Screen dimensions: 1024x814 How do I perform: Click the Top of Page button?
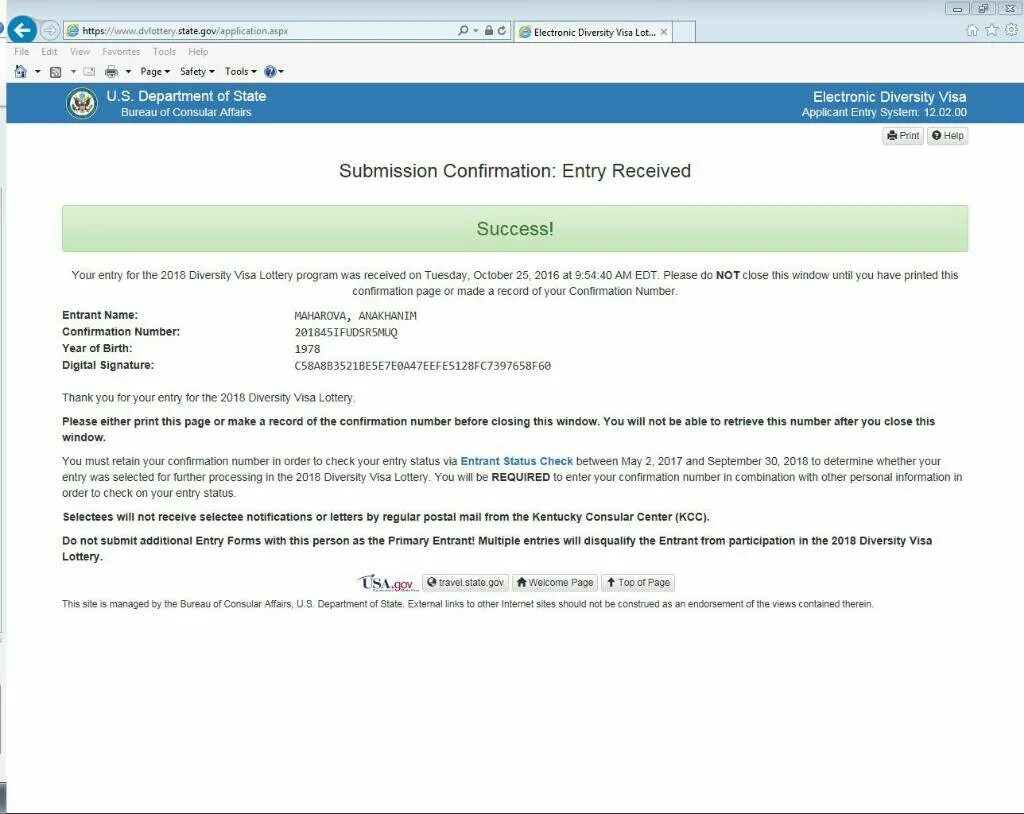(x=638, y=582)
